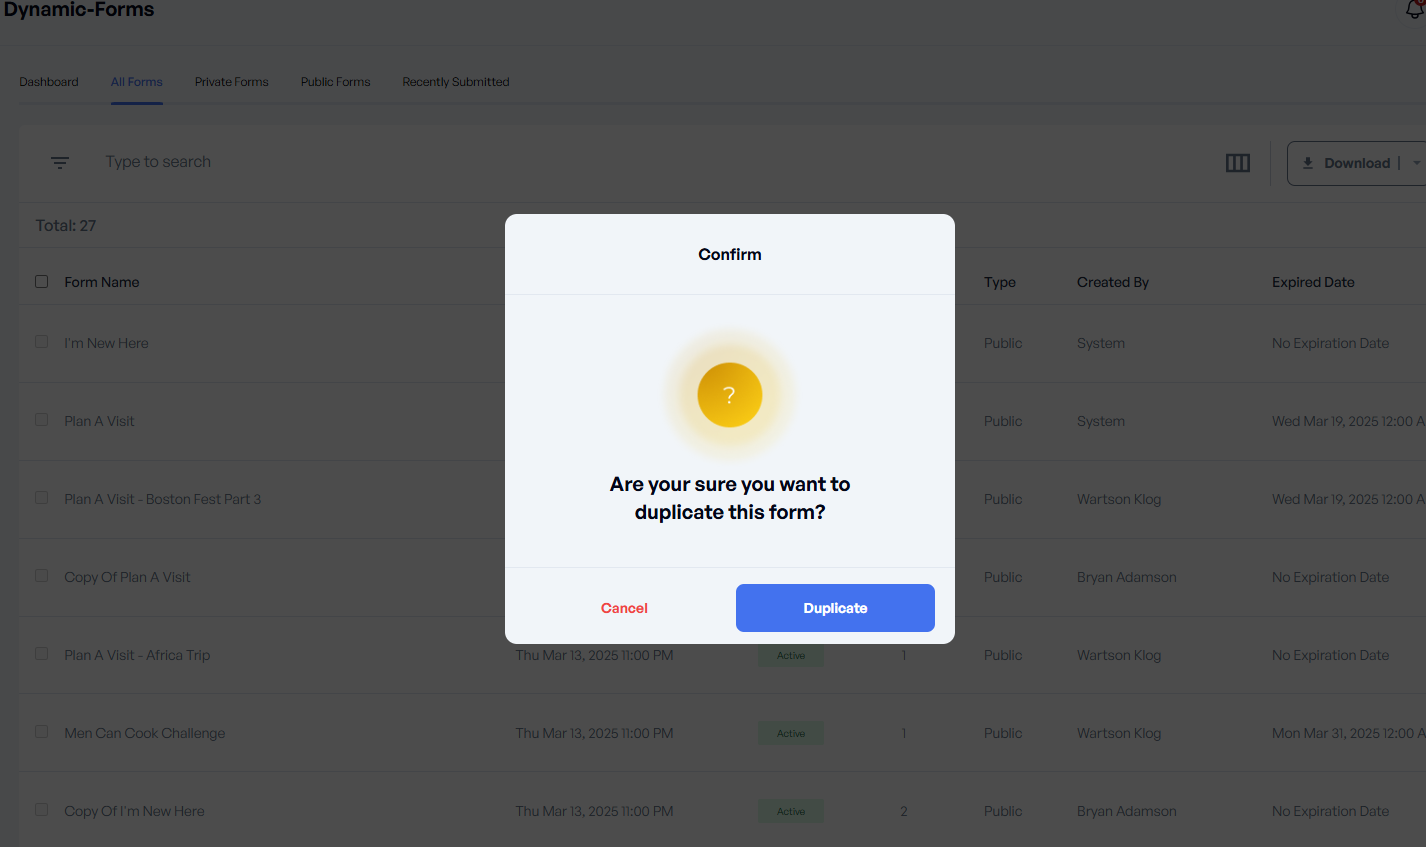The image size is (1426, 847).
Task: Open the Public Forms tab
Action: 335,82
